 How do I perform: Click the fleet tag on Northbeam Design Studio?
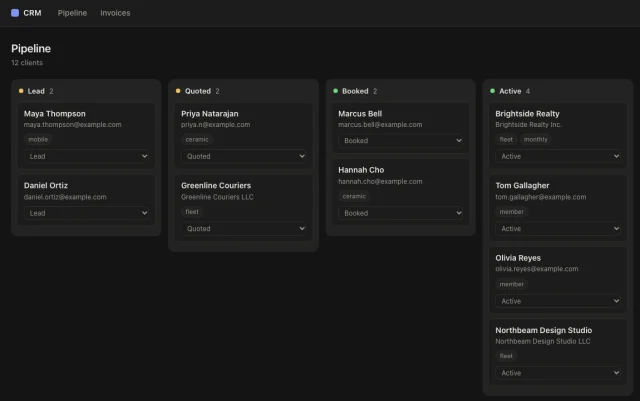point(506,356)
